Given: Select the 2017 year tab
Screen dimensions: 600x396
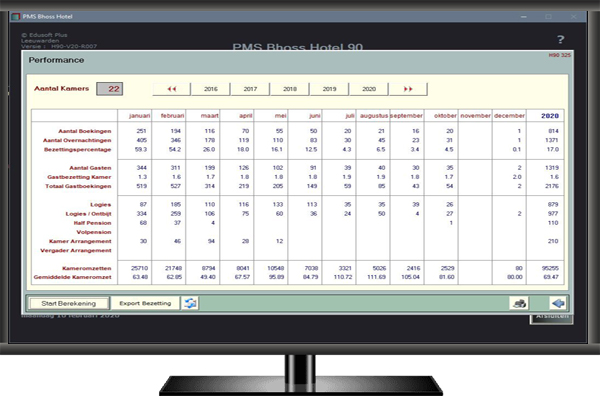Looking at the screenshot, I should click(x=250, y=89).
